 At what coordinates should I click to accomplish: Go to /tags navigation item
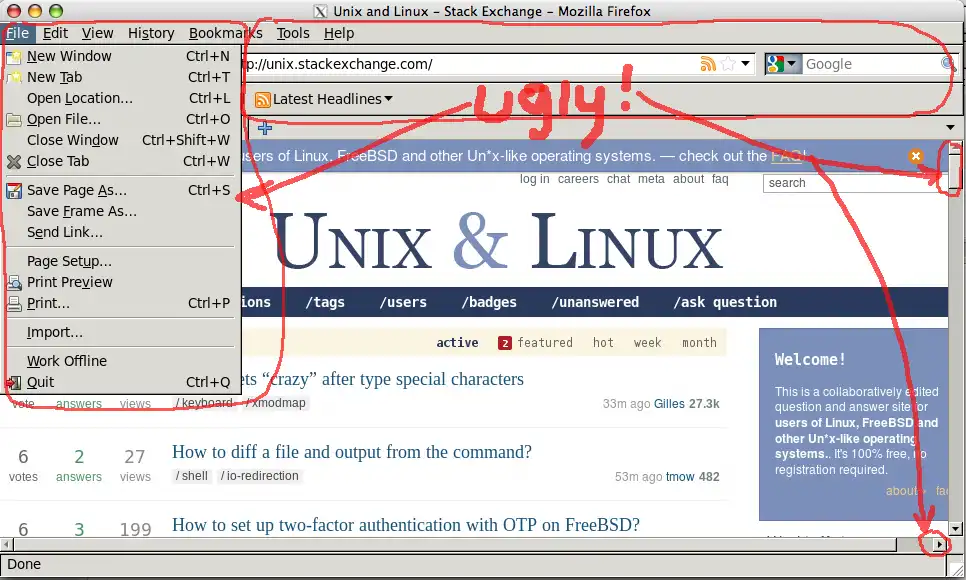click(325, 302)
